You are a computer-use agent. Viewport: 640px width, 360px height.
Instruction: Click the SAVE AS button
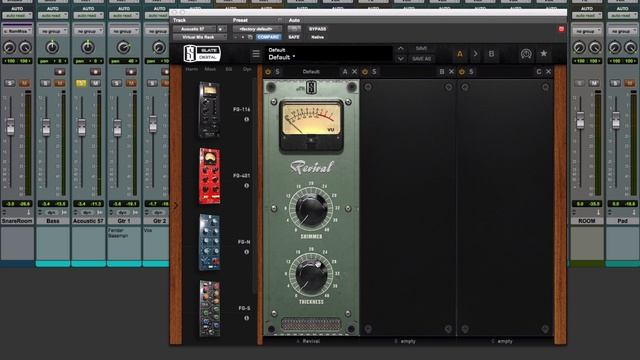pos(421,59)
